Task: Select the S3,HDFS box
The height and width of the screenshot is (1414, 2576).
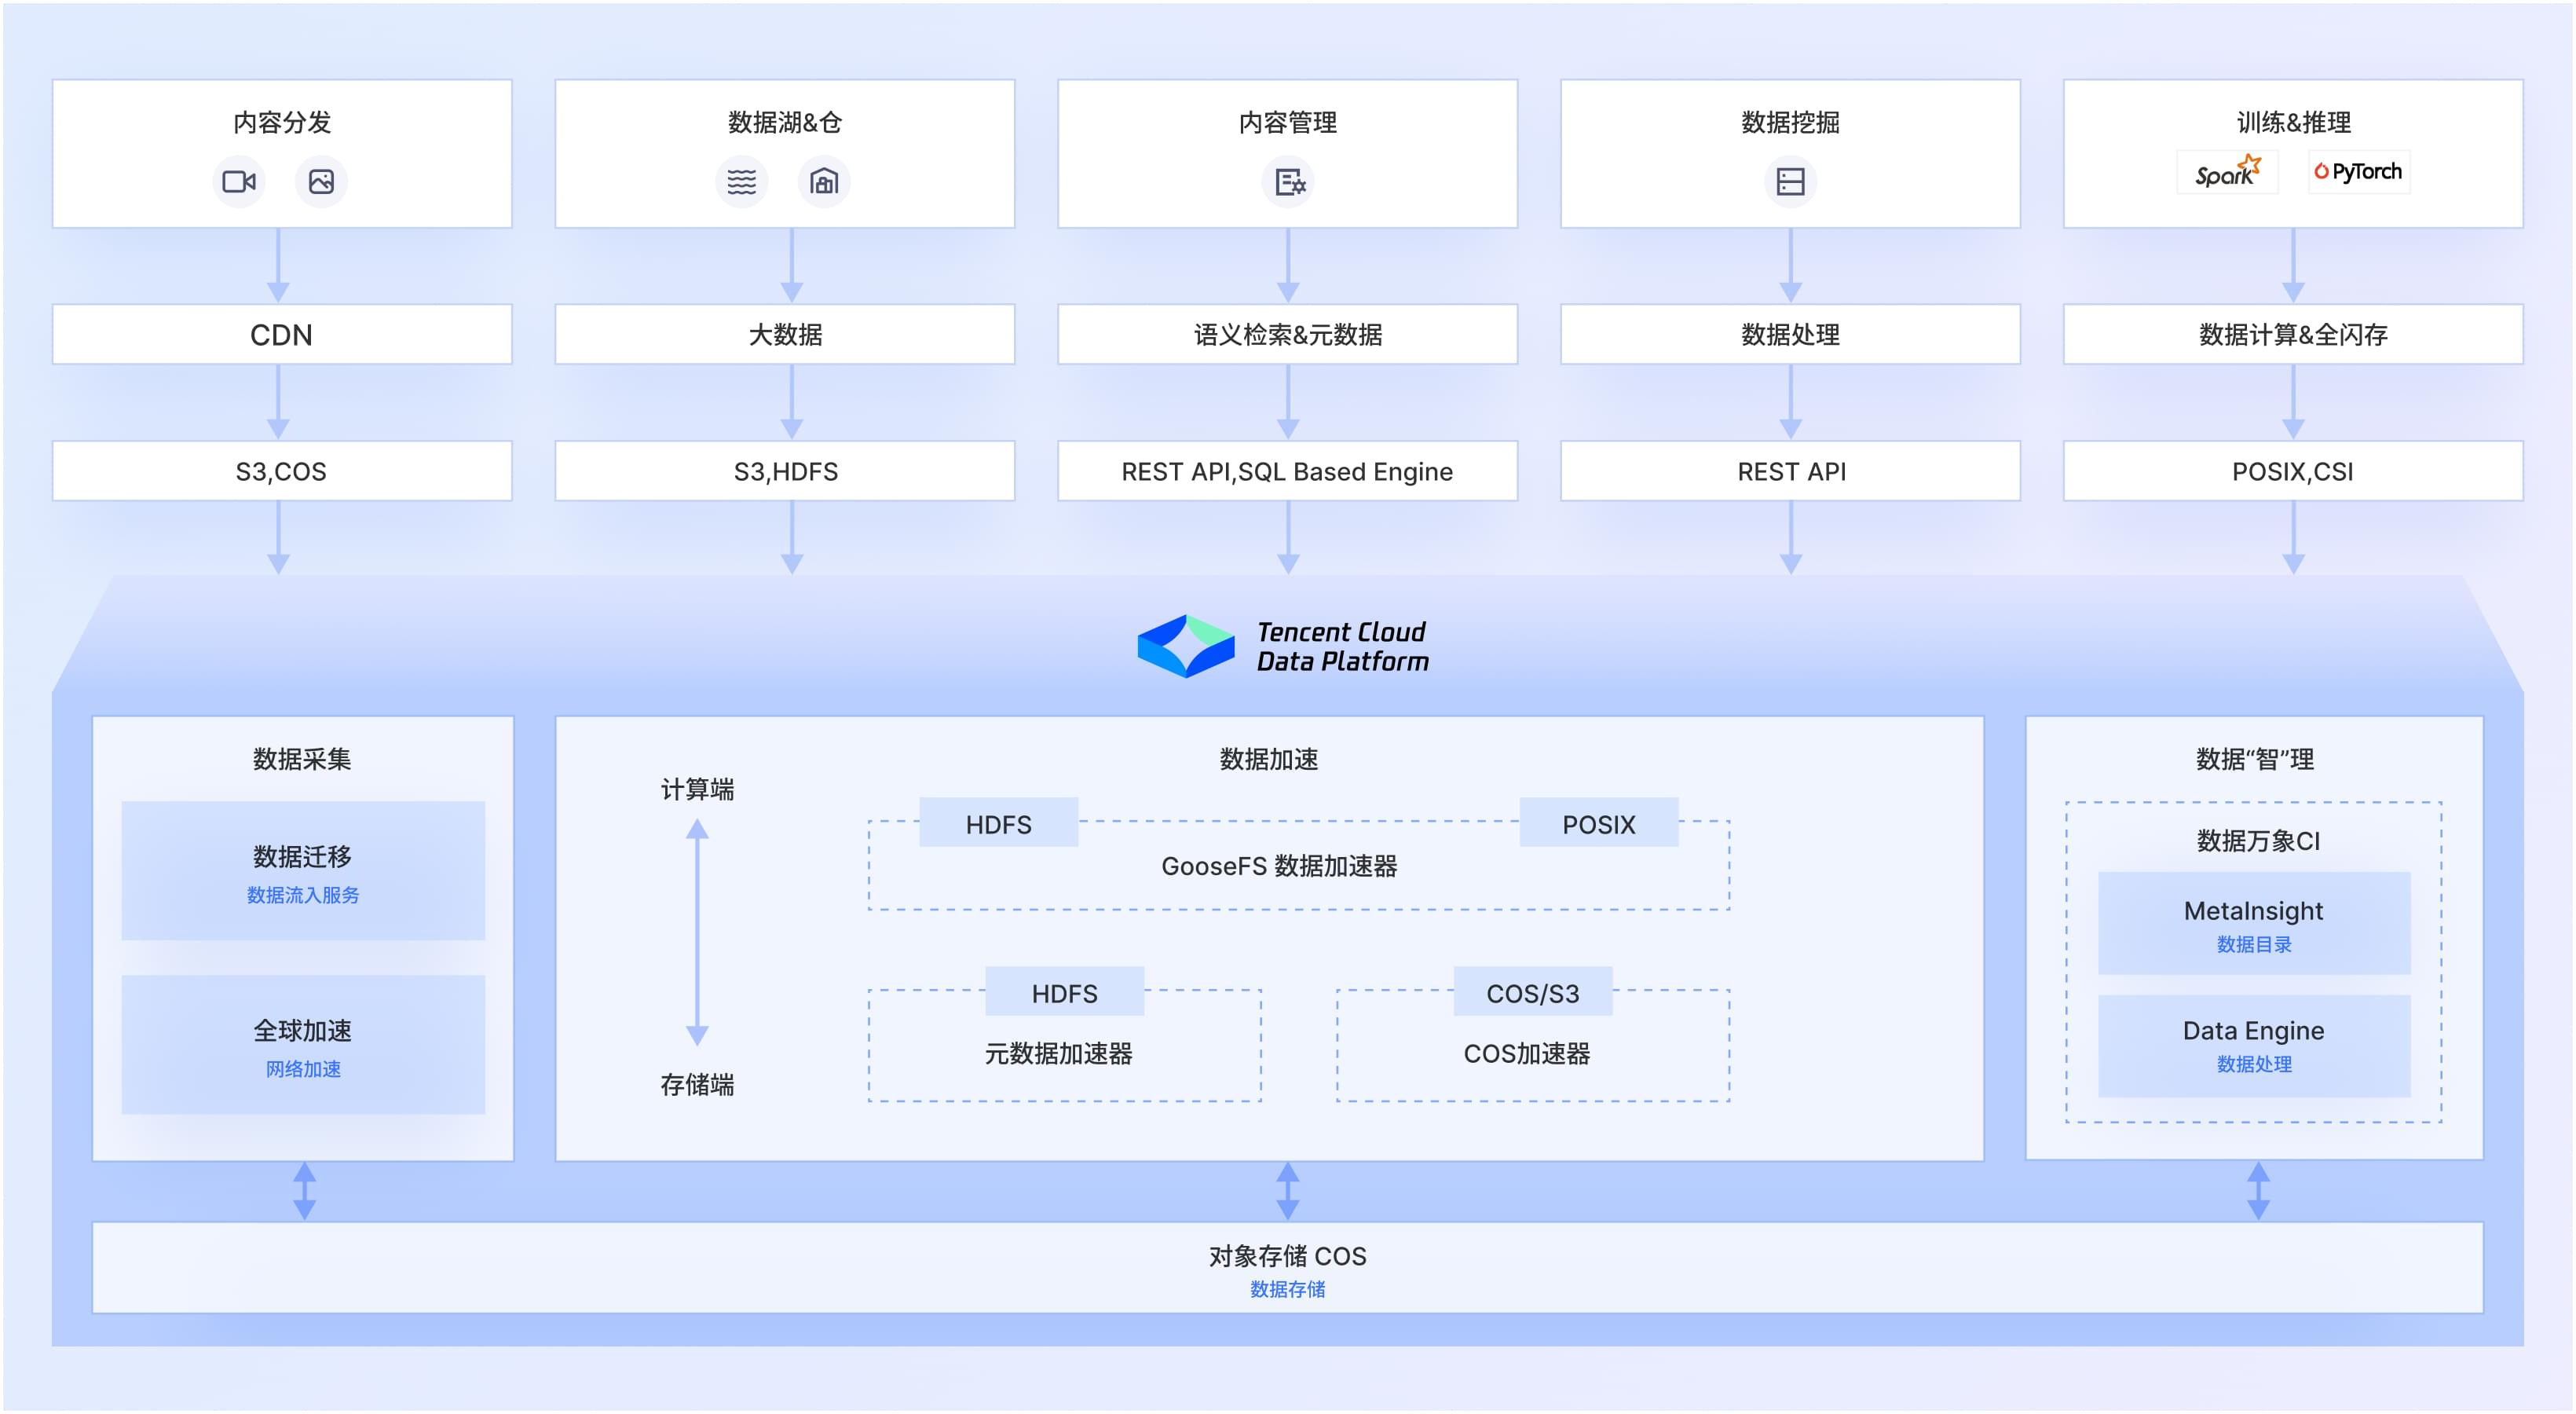Action: [x=785, y=471]
